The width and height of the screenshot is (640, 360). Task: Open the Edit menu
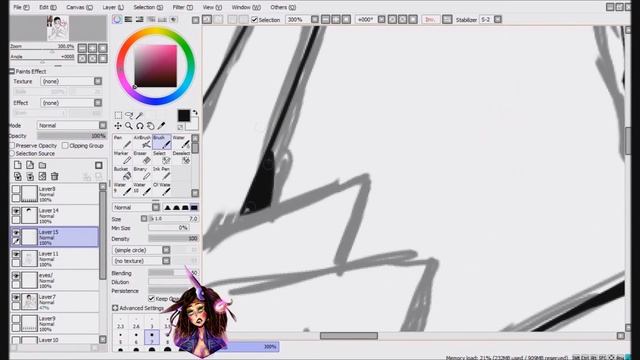pos(47,7)
